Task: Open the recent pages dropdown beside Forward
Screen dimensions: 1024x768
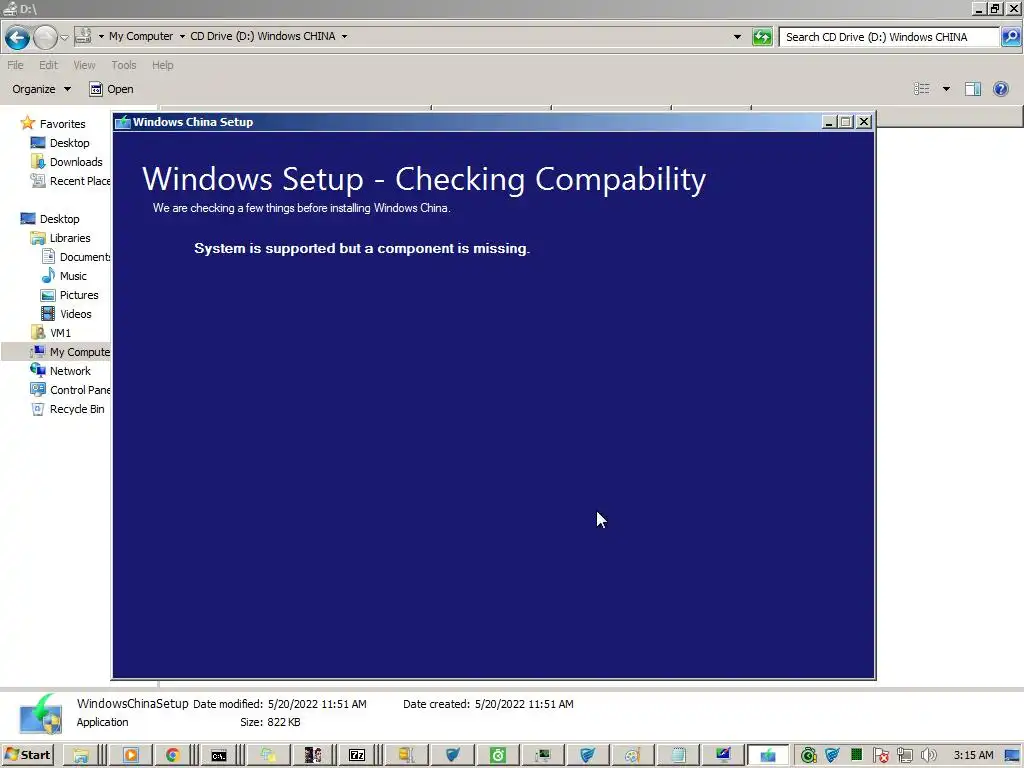Action: pos(64,37)
